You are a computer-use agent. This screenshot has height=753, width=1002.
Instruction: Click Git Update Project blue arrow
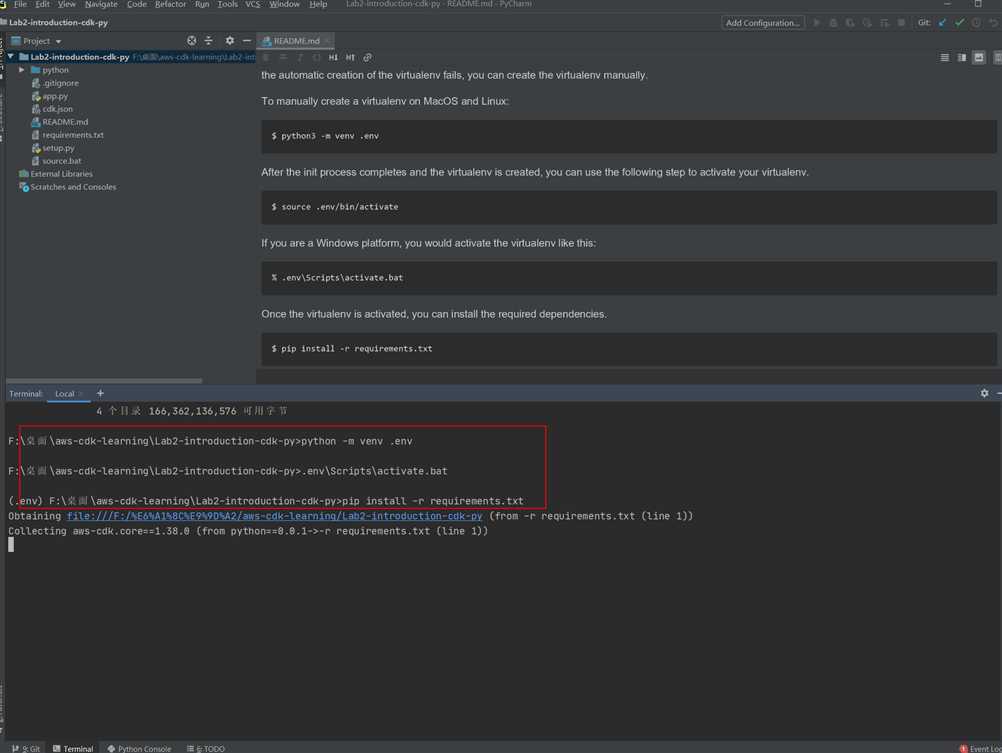pos(943,22)
